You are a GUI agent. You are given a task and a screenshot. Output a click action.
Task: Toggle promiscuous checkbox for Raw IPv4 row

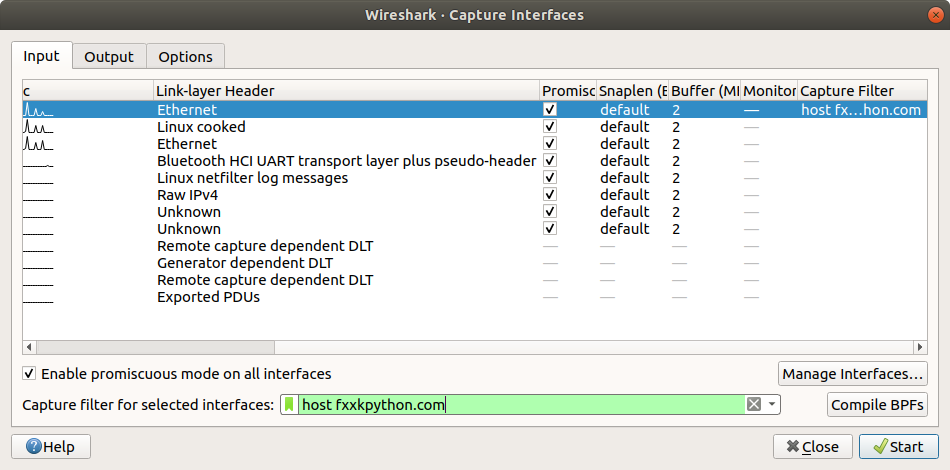point(550,194)
